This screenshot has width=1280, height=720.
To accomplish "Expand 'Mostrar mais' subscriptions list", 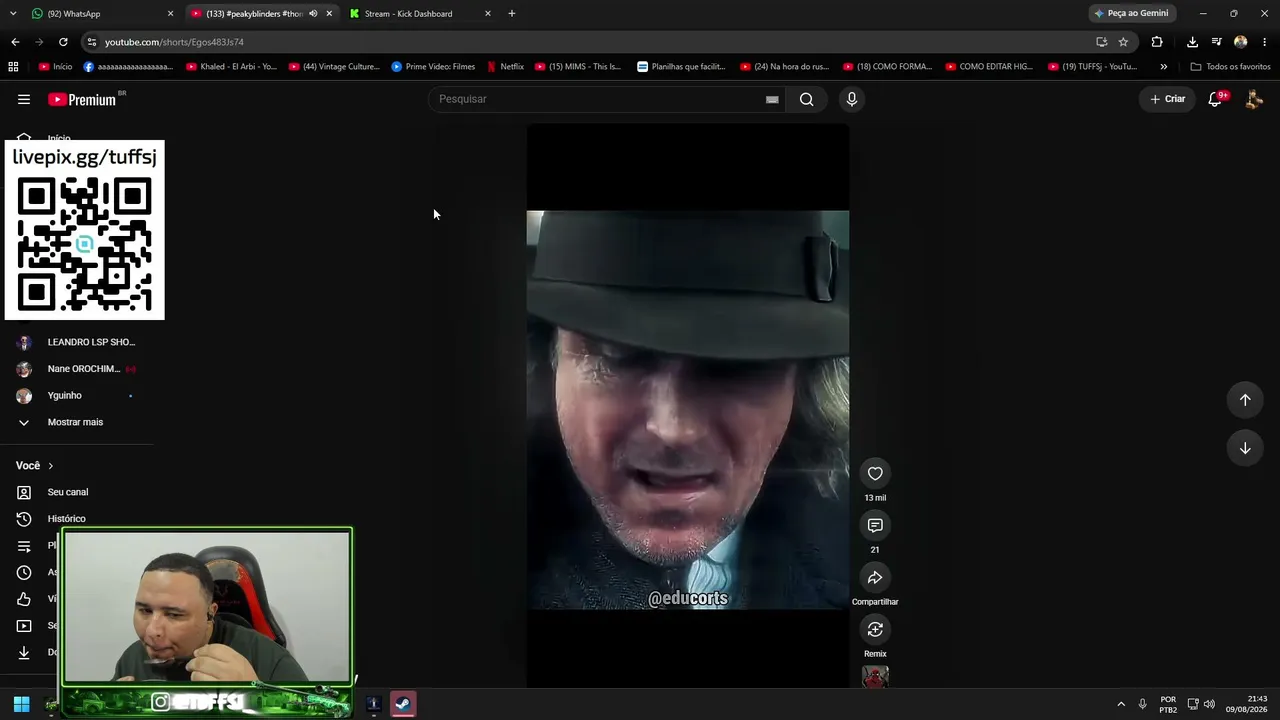I will point(76,422).
